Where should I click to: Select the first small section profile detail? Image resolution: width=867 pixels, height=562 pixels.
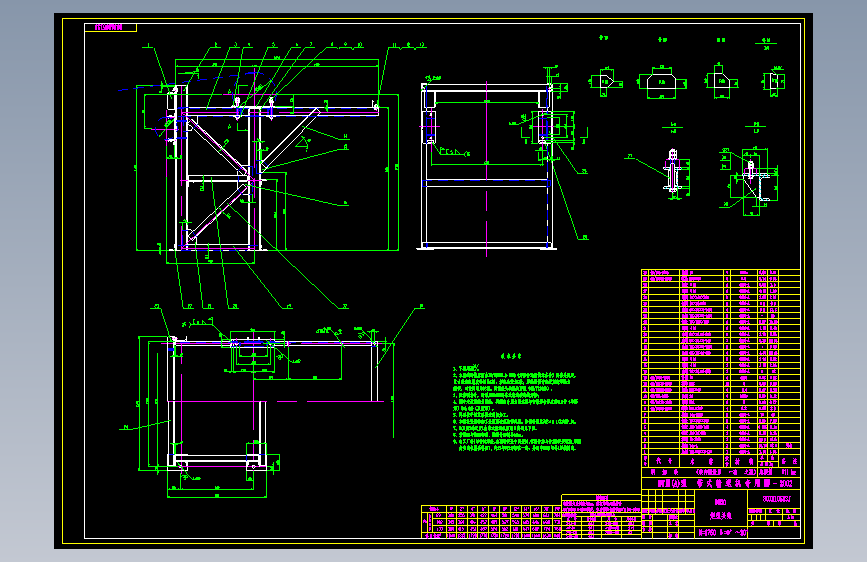[605, 81]
